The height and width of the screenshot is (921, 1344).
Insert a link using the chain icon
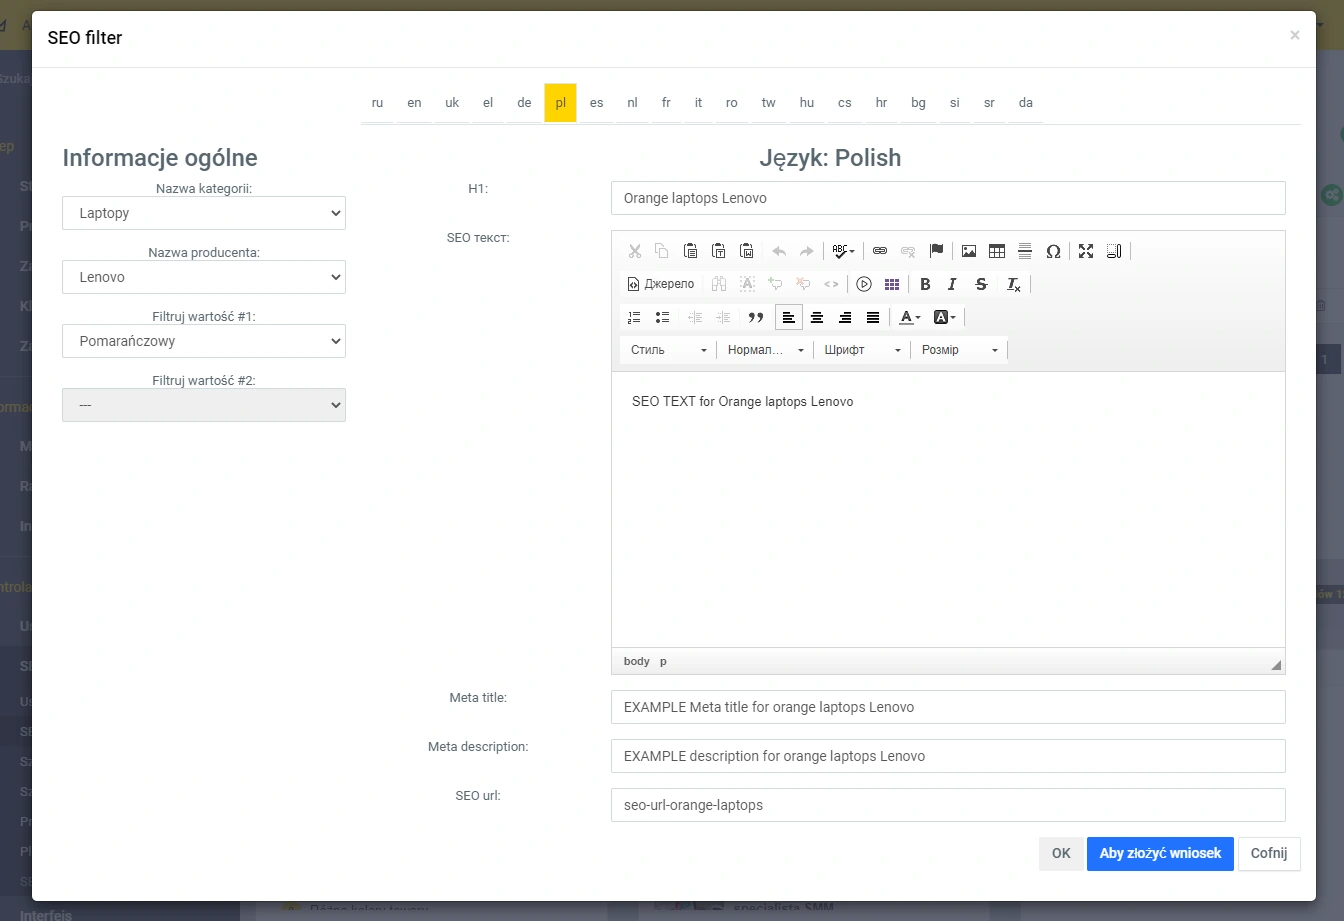tap(880, 251)
